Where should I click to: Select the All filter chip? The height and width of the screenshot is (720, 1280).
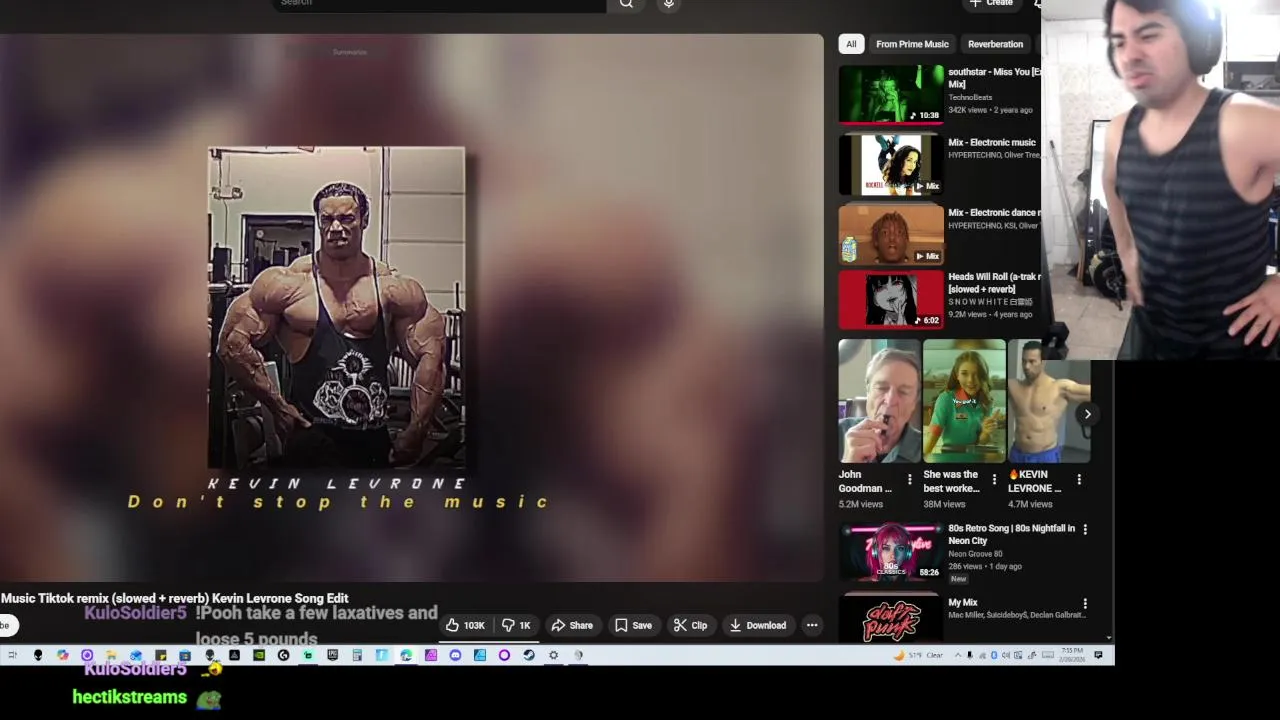[851, 44]
